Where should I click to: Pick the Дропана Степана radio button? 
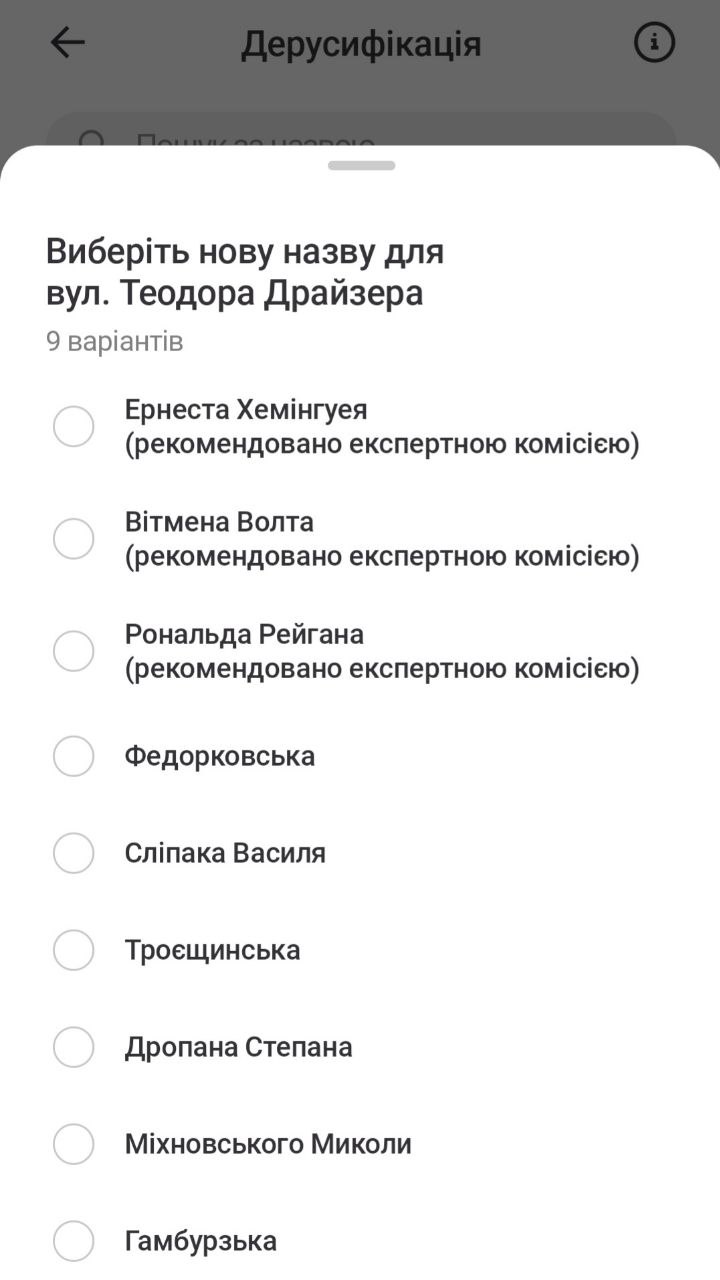coord(73,1047)
